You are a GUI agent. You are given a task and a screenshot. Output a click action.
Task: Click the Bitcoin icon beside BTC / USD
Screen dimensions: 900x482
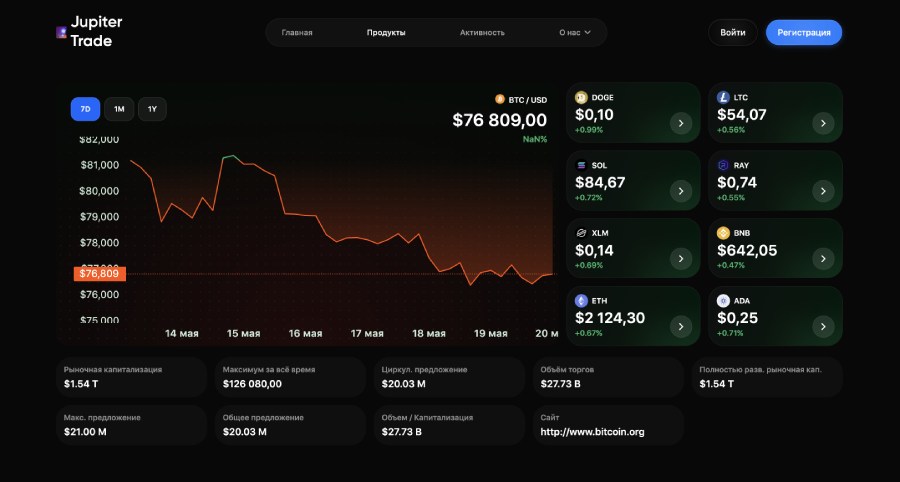click(499, 99)
